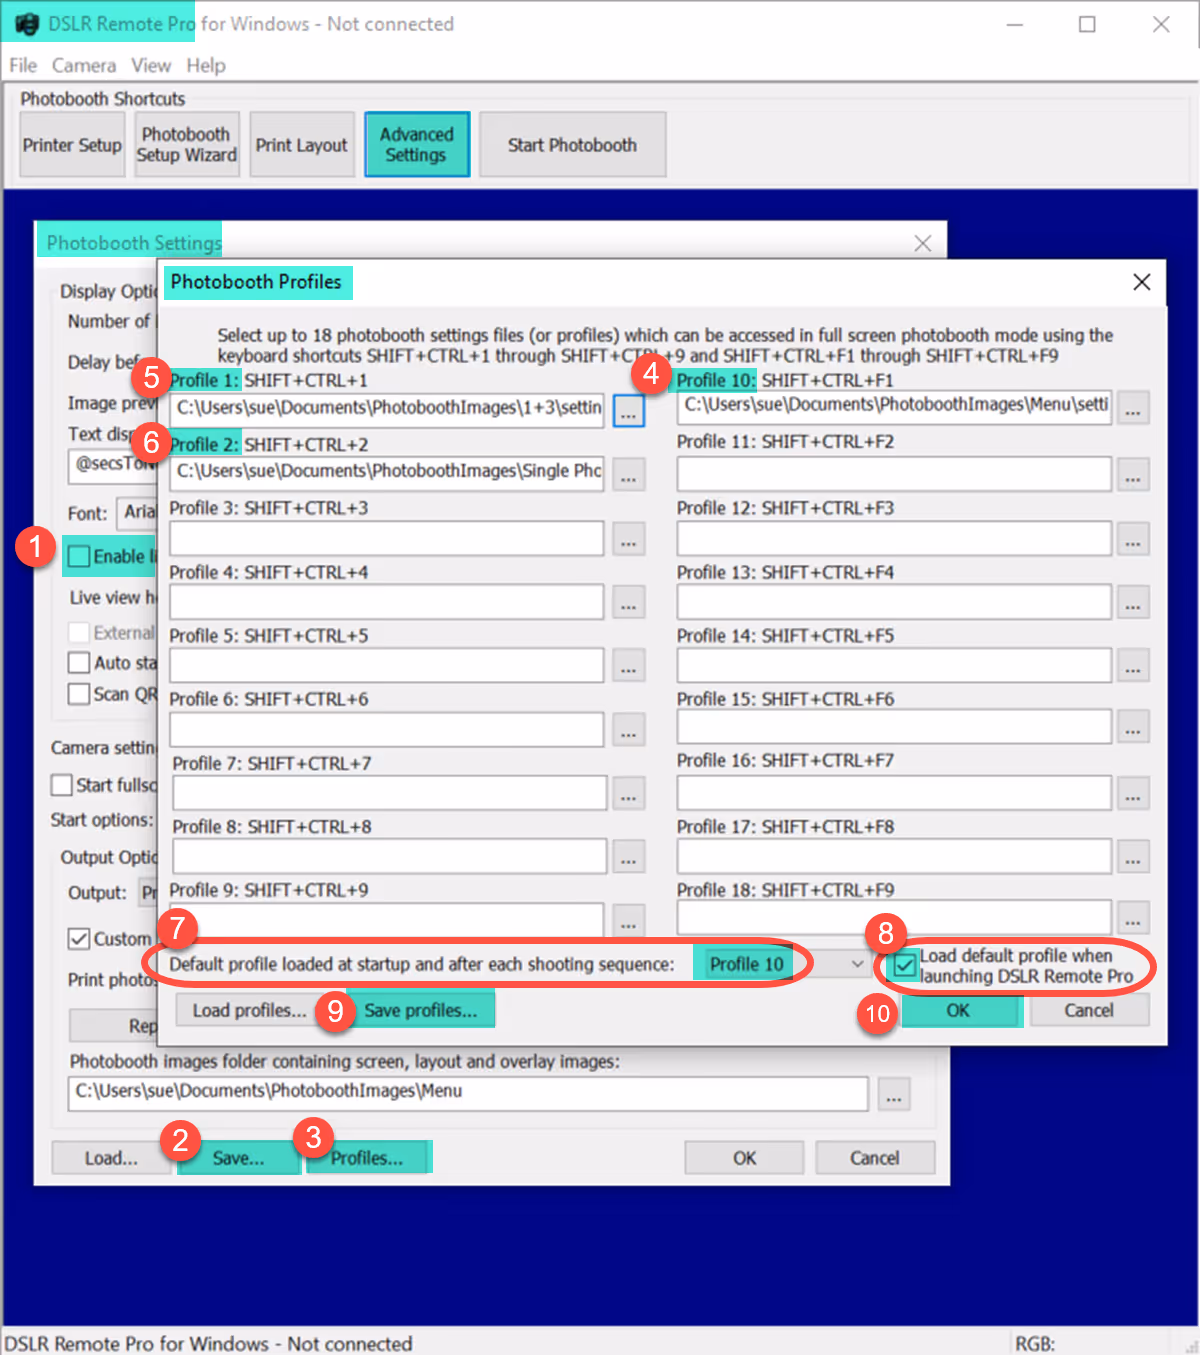Browse for Profile 11 settings file

click(x=1133, y=475)
